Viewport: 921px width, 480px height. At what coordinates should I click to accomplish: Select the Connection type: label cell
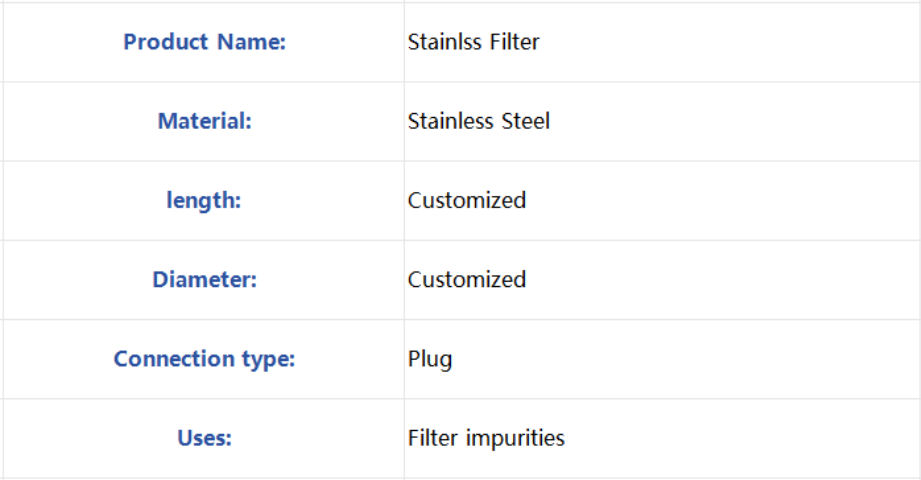click(x=204, y=359)
